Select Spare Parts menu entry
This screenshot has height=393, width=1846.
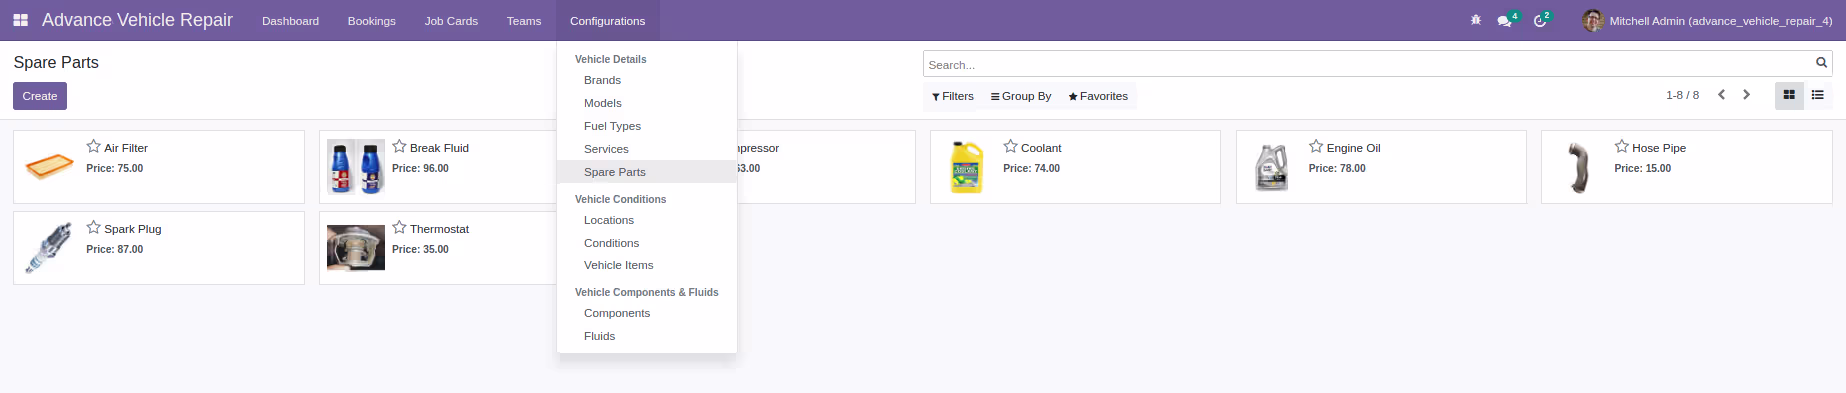pyautogui.click(x=647, y=172)
